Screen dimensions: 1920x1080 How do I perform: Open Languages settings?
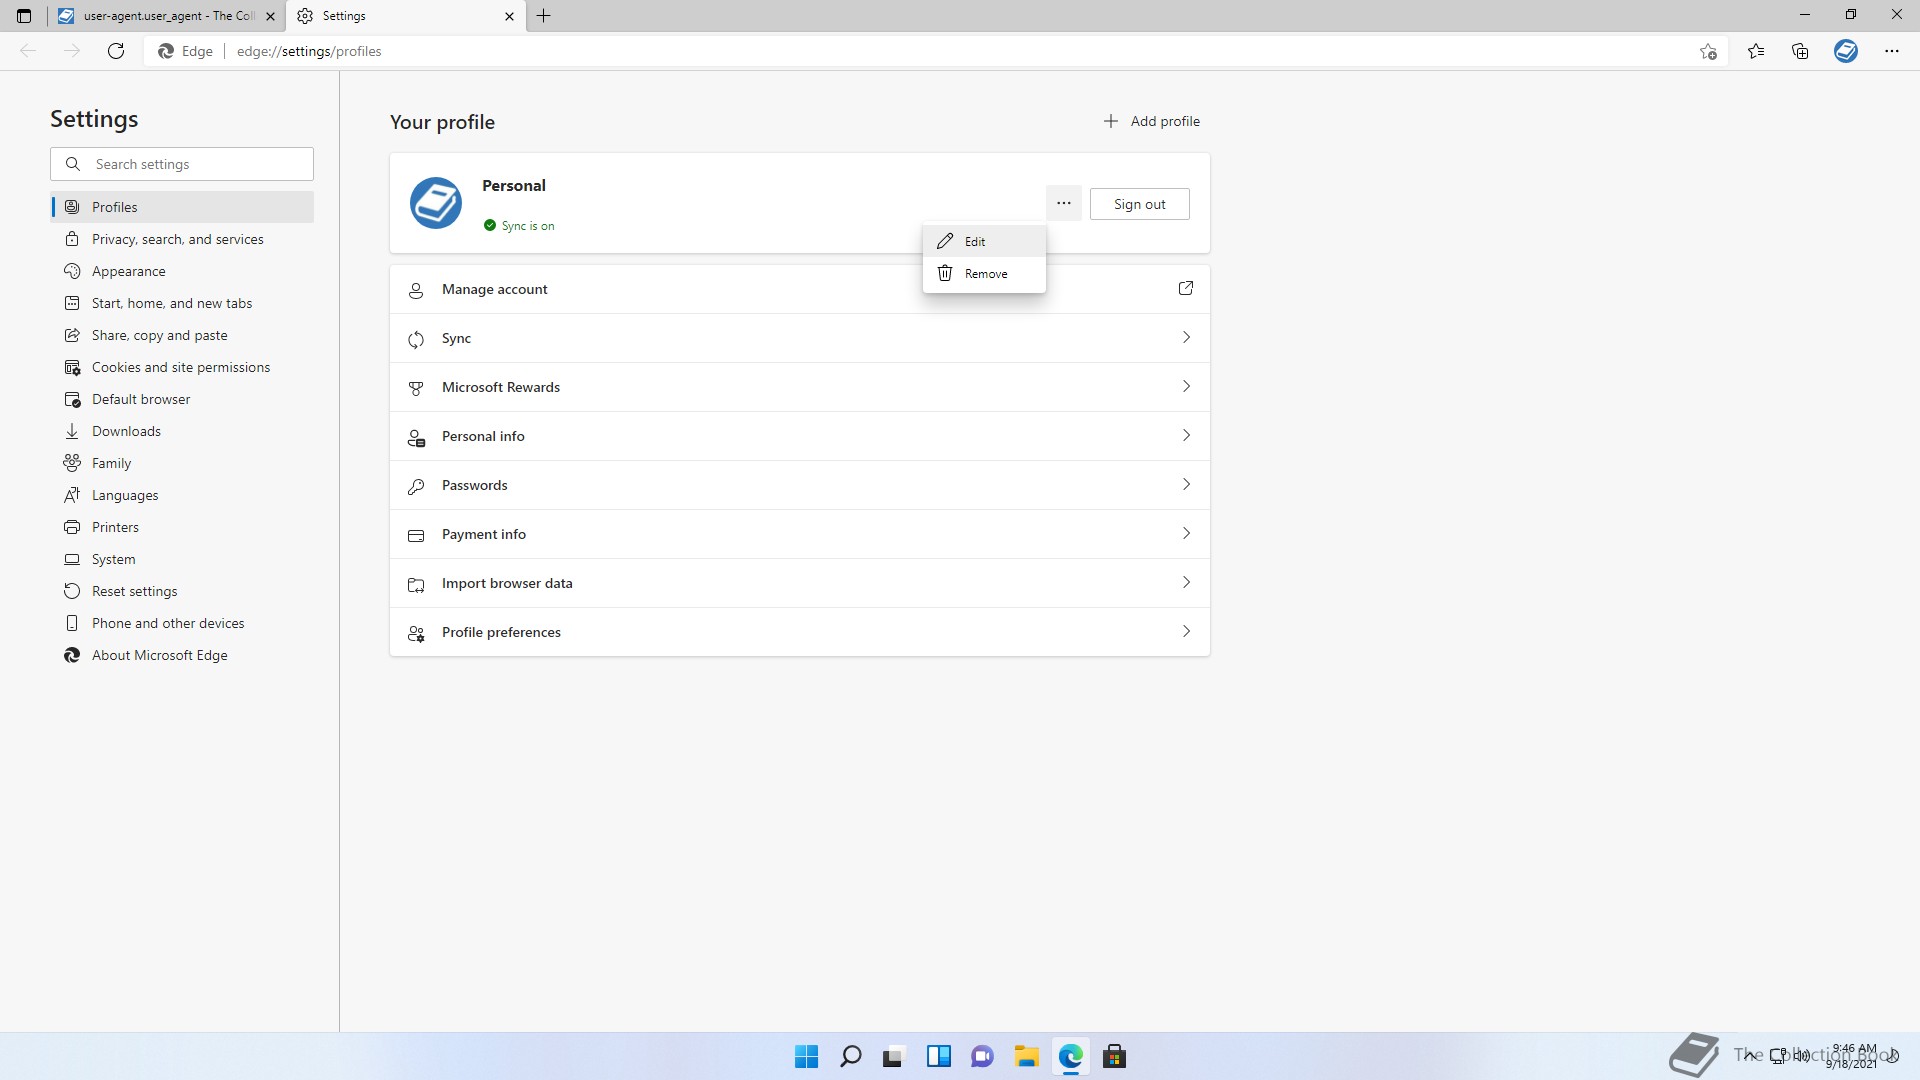tap(182, 495)
